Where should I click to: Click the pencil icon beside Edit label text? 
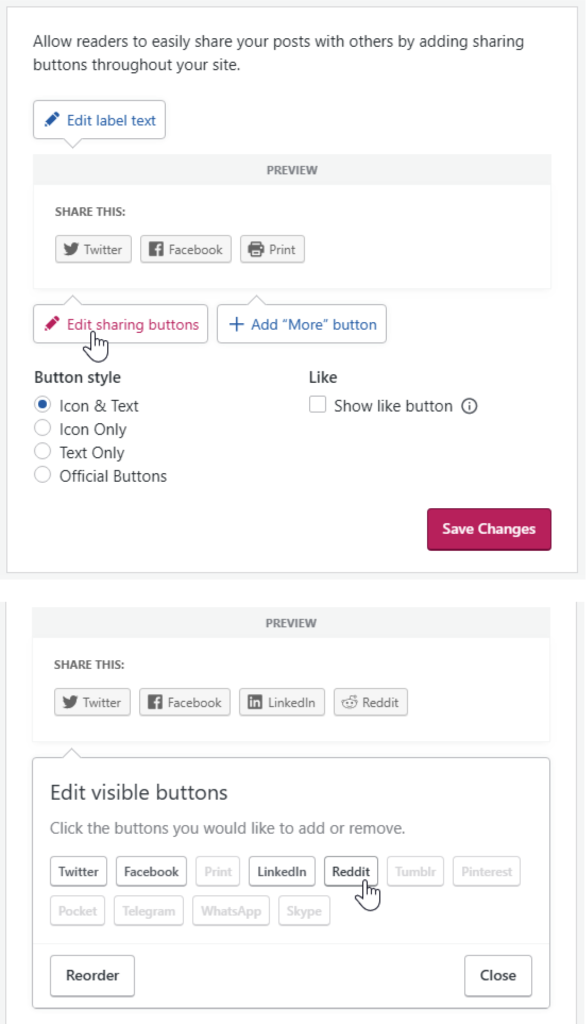click(x=52, y=120)
